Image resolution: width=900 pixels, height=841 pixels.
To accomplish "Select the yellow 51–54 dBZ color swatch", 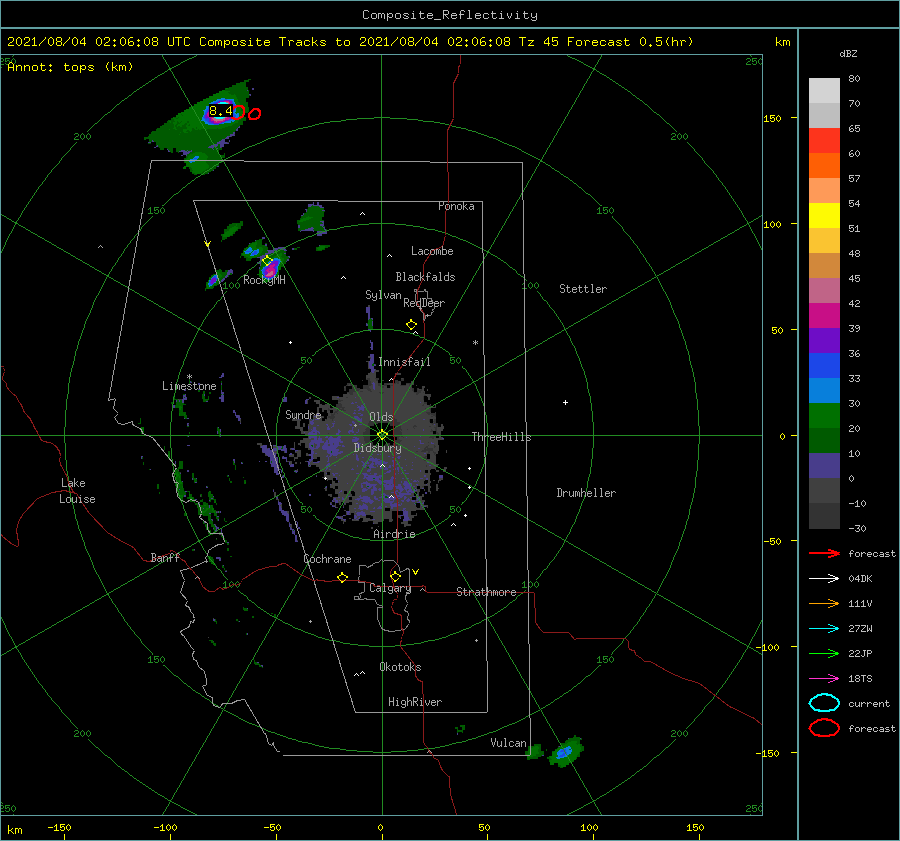I will [x=824, y=216].
